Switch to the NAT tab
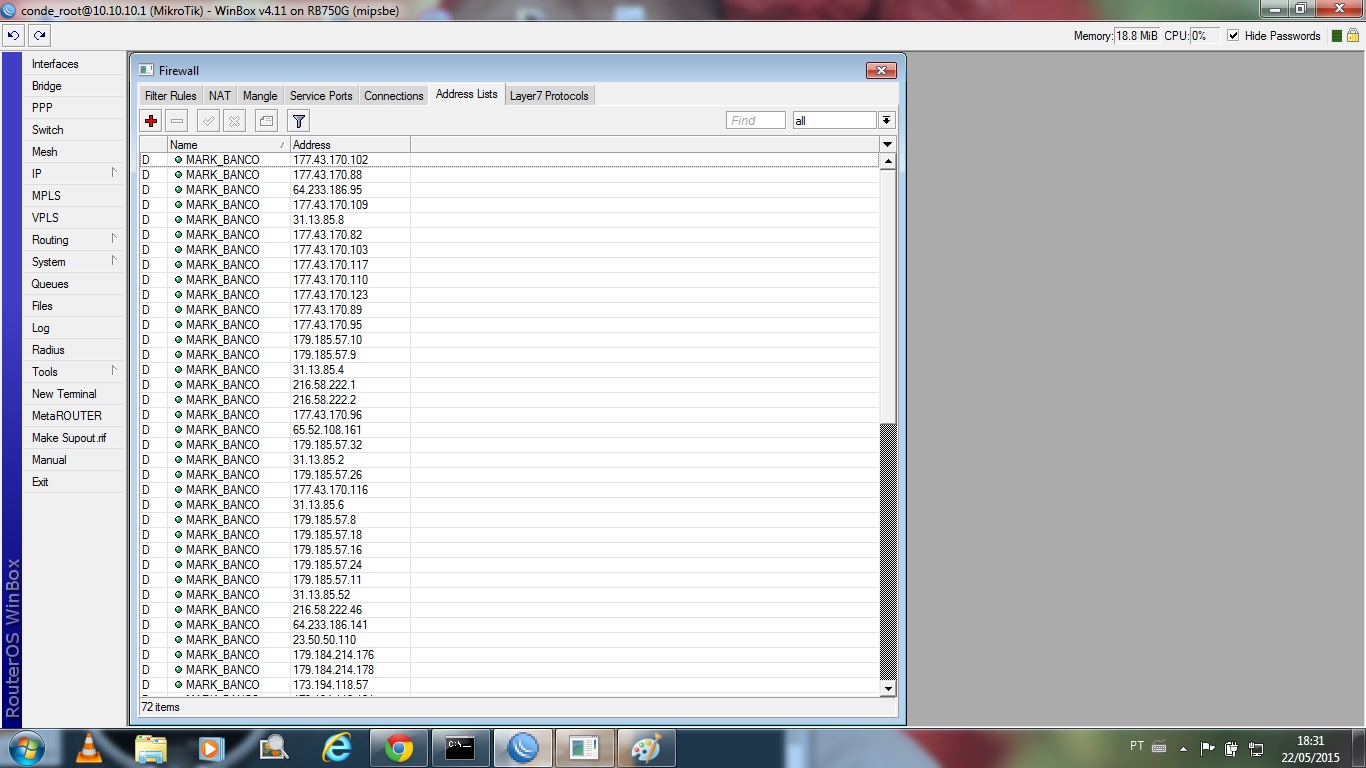This screenshot has height=768, width=1366. click(x=220, y=96)
